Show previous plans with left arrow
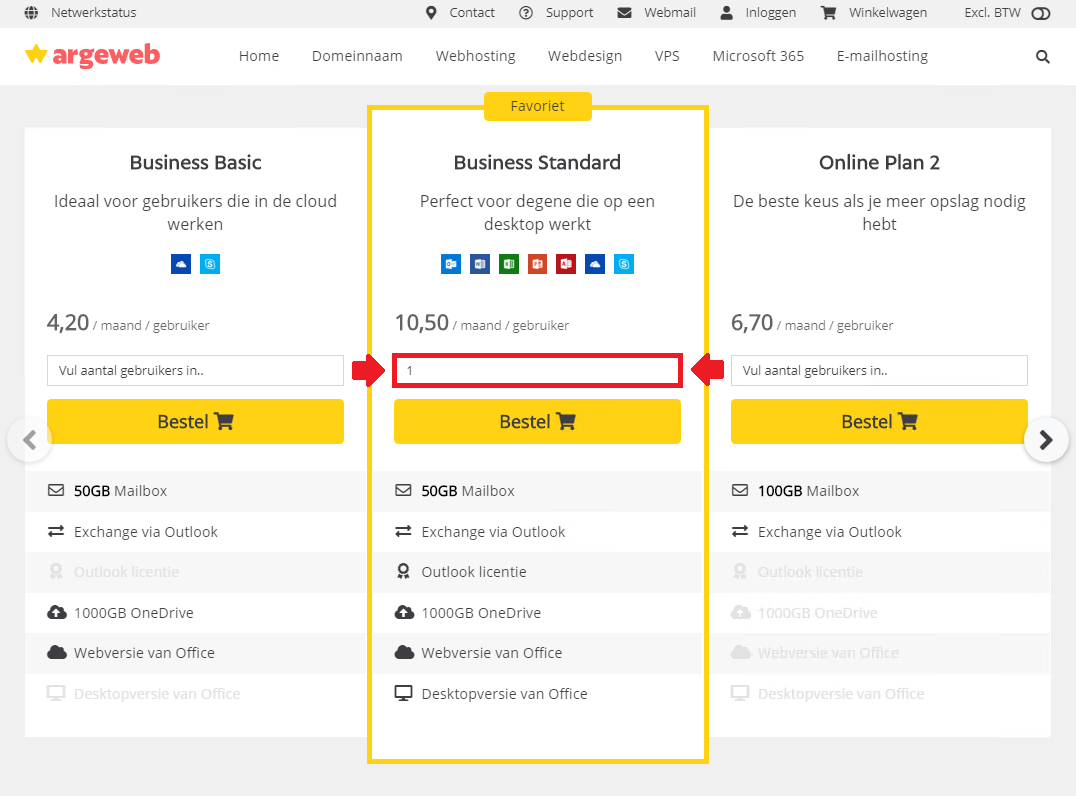 point(30,440)
